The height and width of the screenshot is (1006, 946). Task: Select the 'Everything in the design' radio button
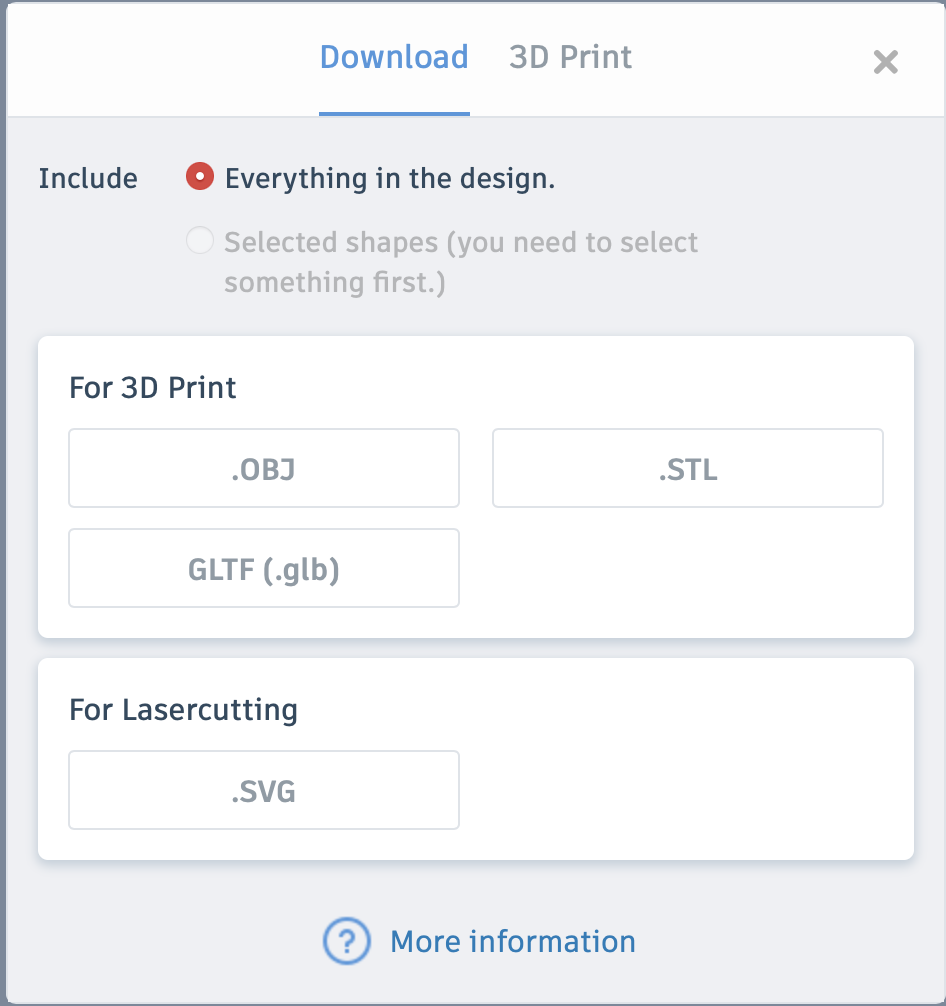200,178
